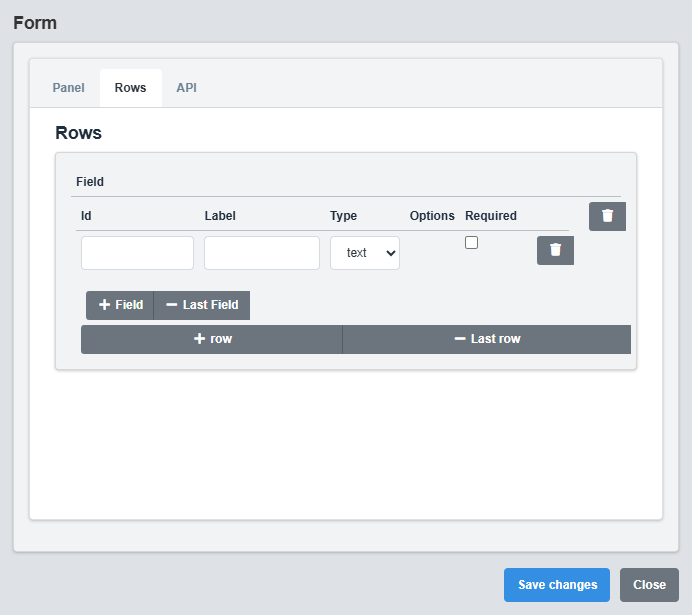Tick the Required checkbox

click(471, 243)
